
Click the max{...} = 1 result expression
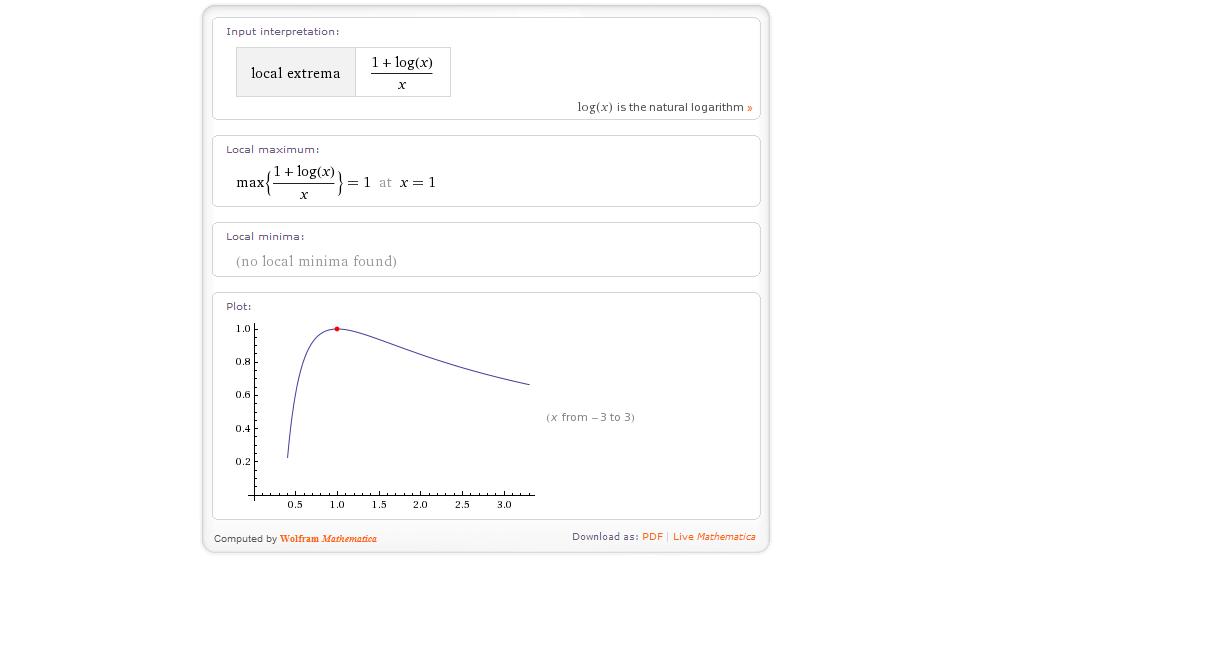click(303, 183)
